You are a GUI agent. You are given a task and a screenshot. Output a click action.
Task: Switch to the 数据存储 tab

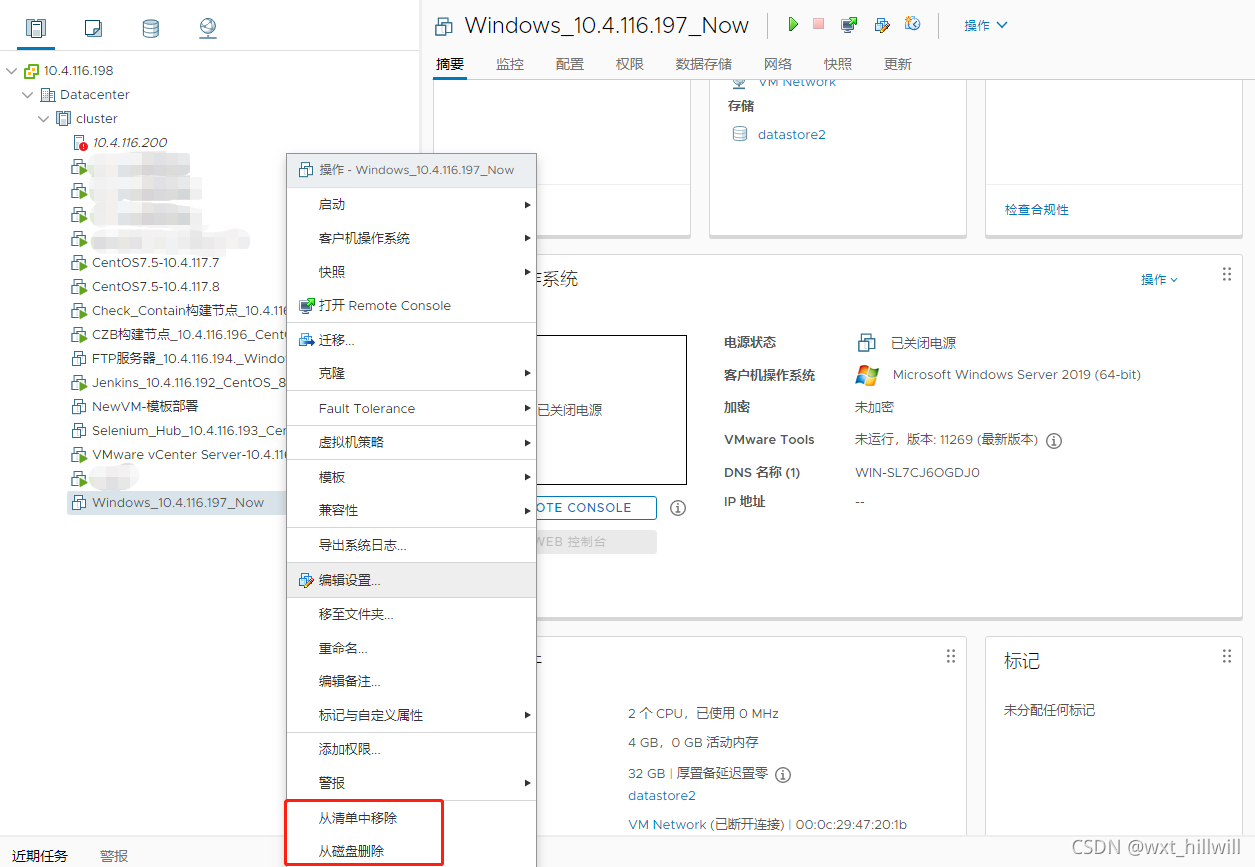pos(704,64)
